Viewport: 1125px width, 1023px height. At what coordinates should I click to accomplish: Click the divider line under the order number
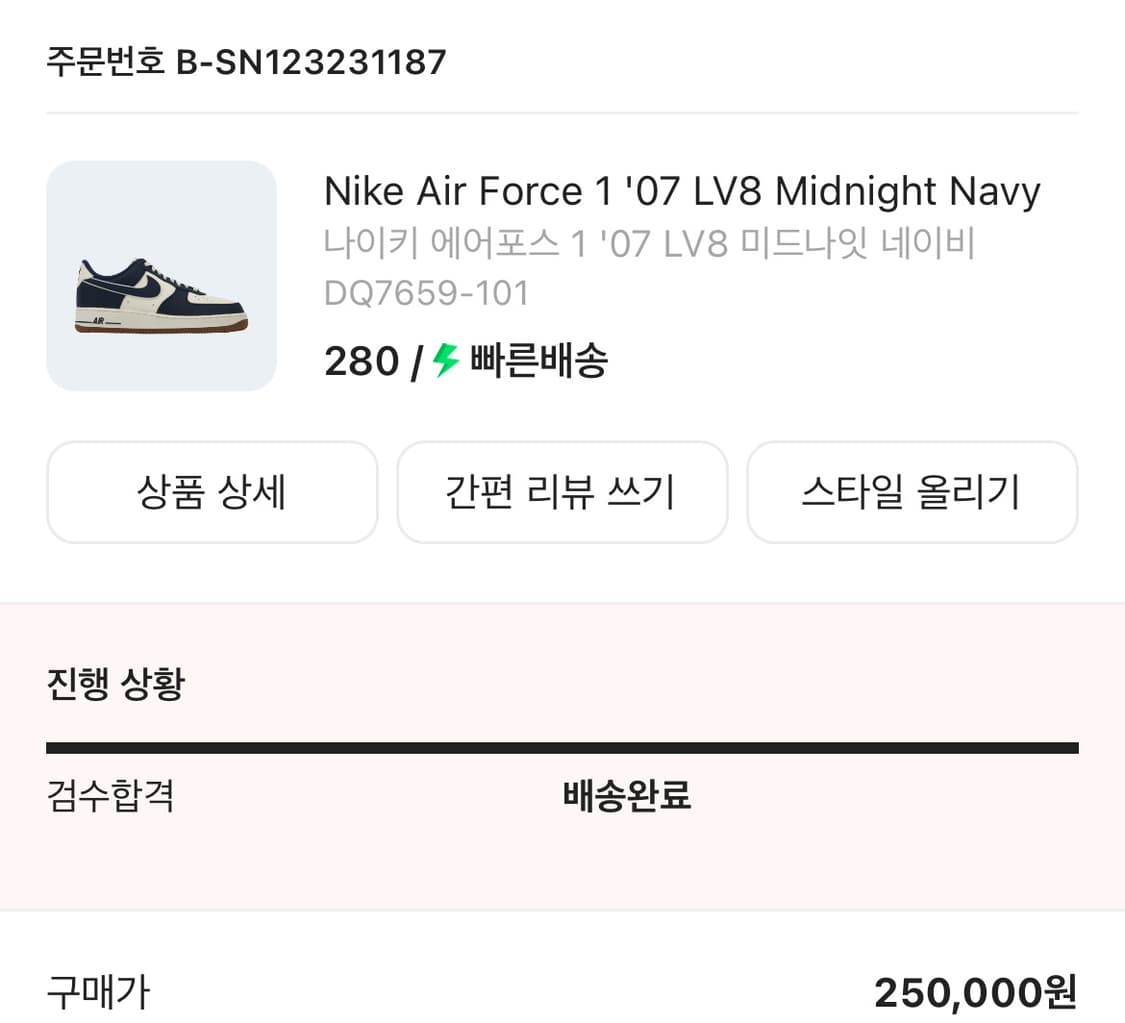(x=562, y=113)
